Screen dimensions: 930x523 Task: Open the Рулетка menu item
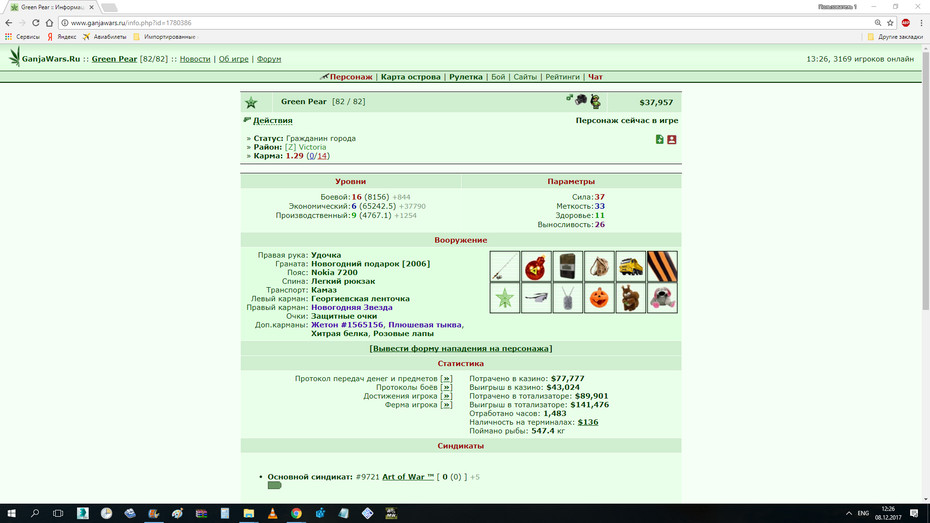pos(466,77)
